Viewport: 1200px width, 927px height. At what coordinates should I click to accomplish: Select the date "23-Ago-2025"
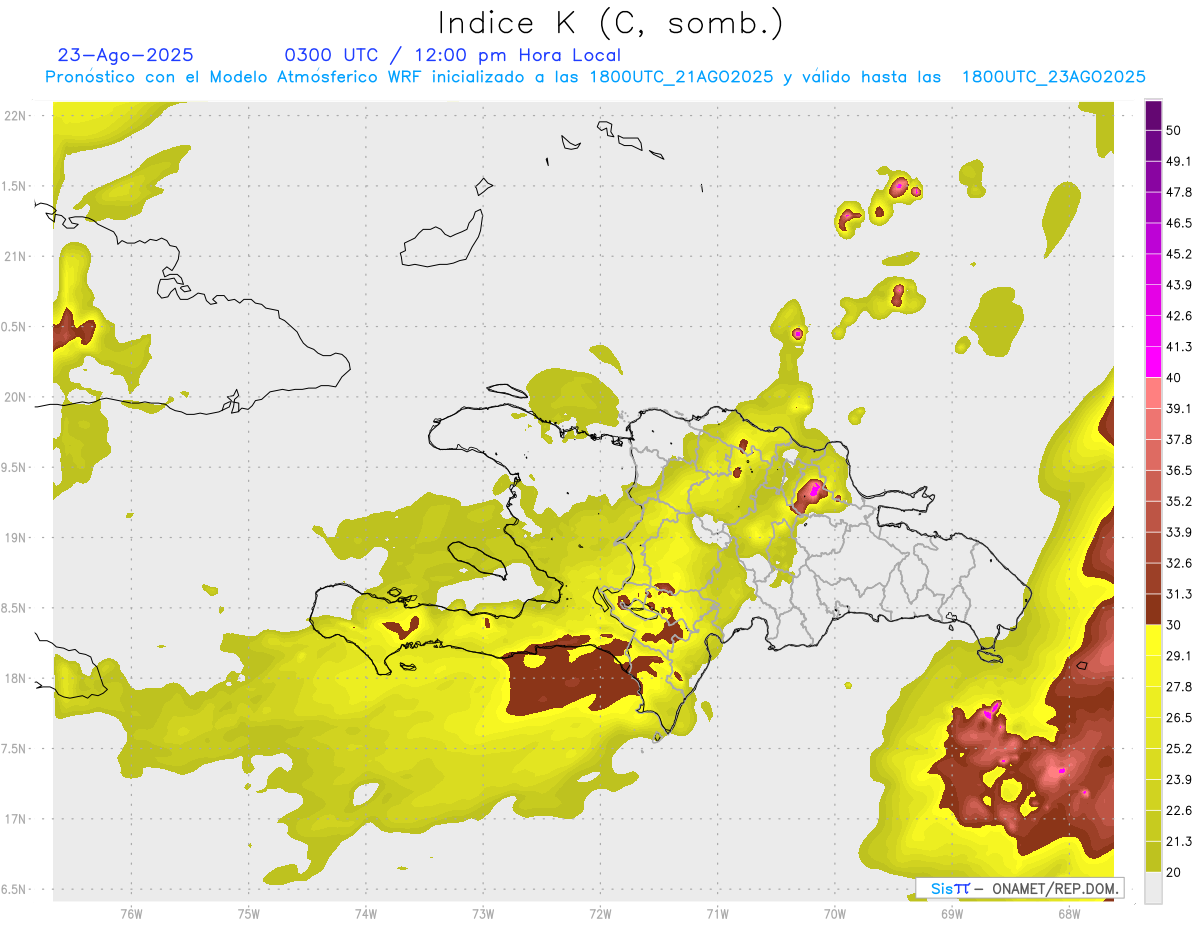pos(126,55)
